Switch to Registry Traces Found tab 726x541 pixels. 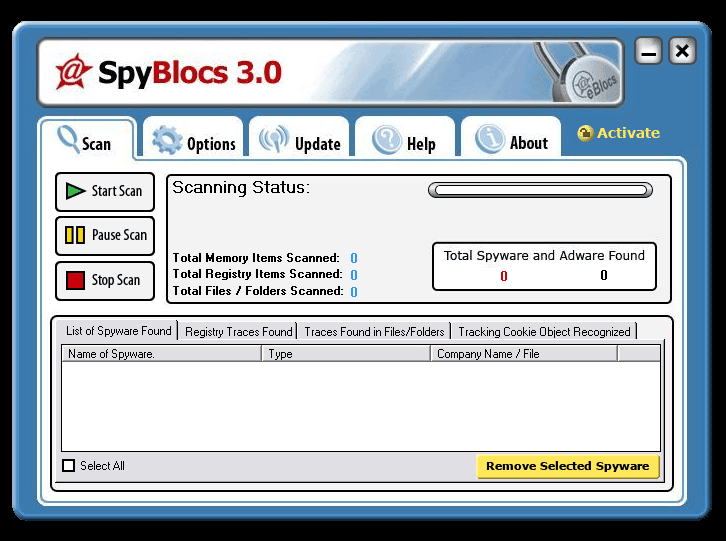tap(238, 332)
